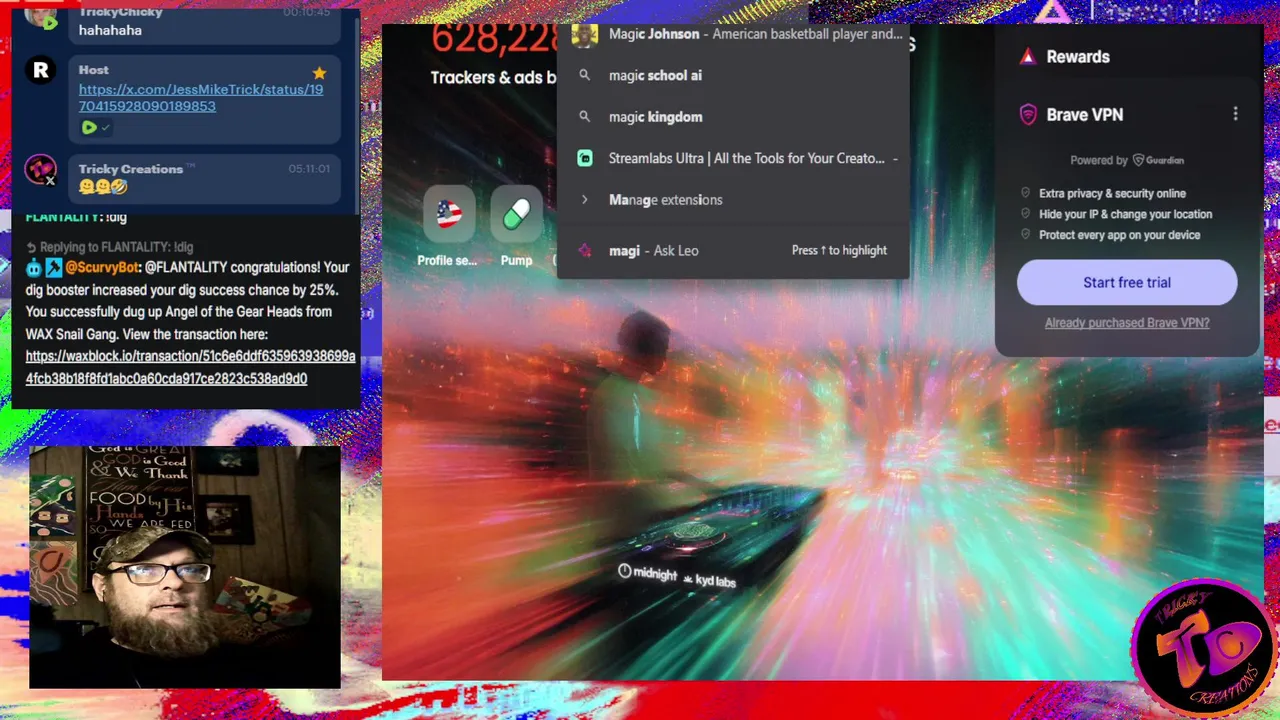Screen dimensions: 1280x720
Task: Open the Brave VPN three-dot menu
Action: [x=1235, y=114]
